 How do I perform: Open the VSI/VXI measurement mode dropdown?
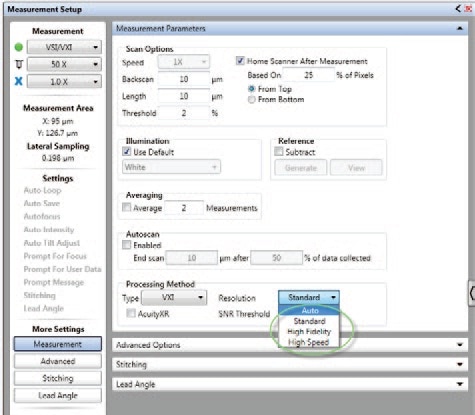coord(64,47)
